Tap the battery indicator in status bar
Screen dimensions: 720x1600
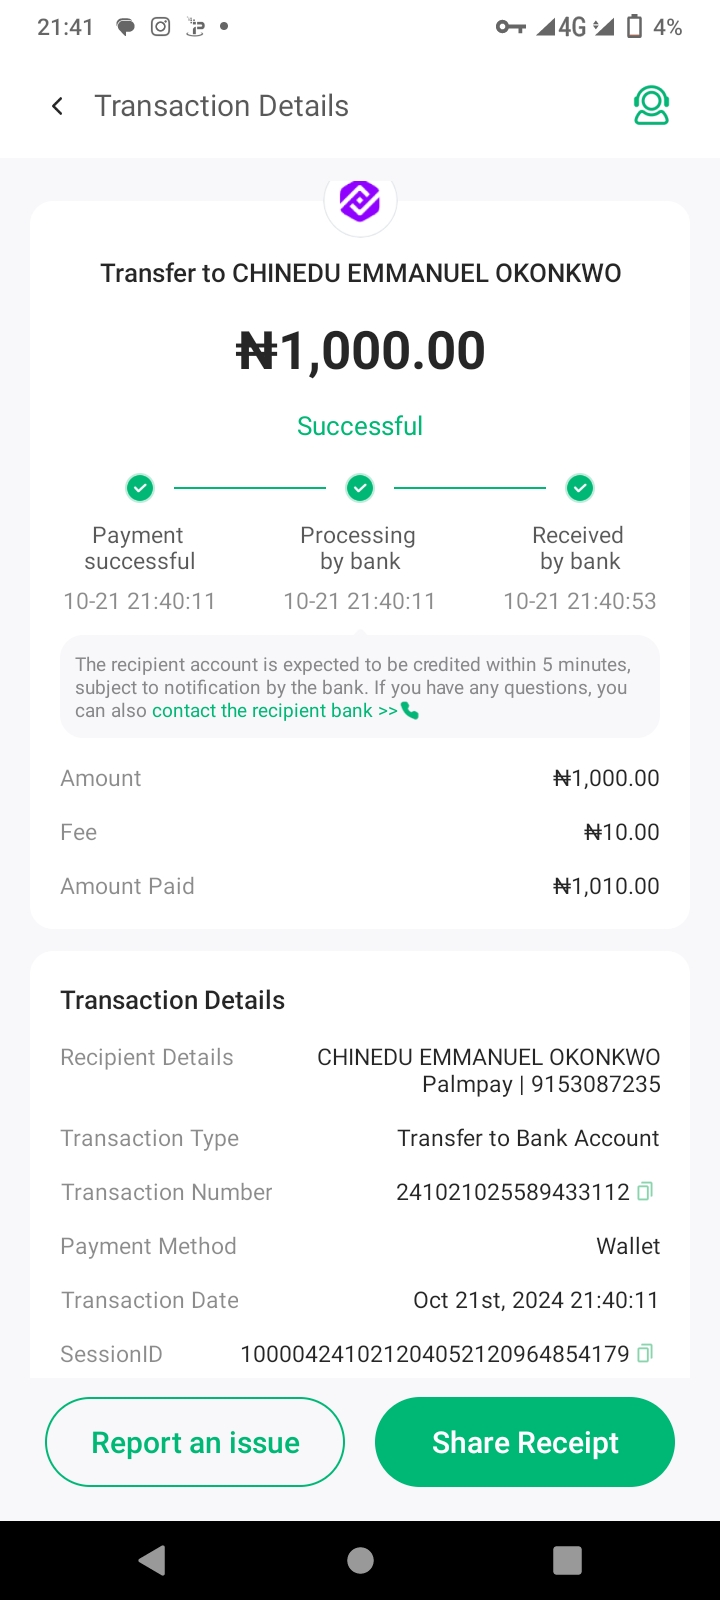pyautogui.click(x=634, y=27)
